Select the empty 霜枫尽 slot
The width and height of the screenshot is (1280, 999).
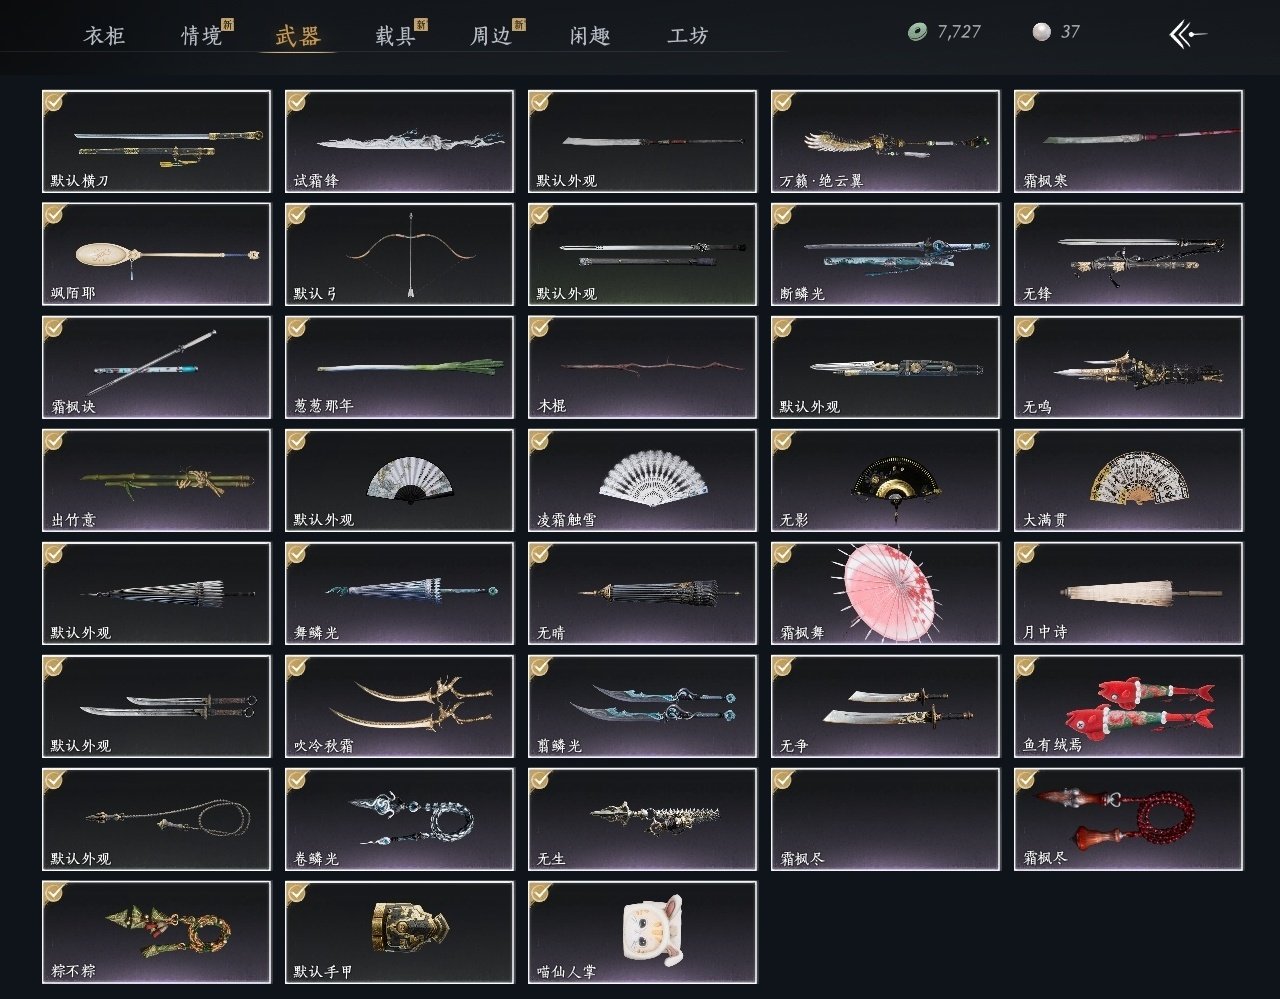[885, 819]
